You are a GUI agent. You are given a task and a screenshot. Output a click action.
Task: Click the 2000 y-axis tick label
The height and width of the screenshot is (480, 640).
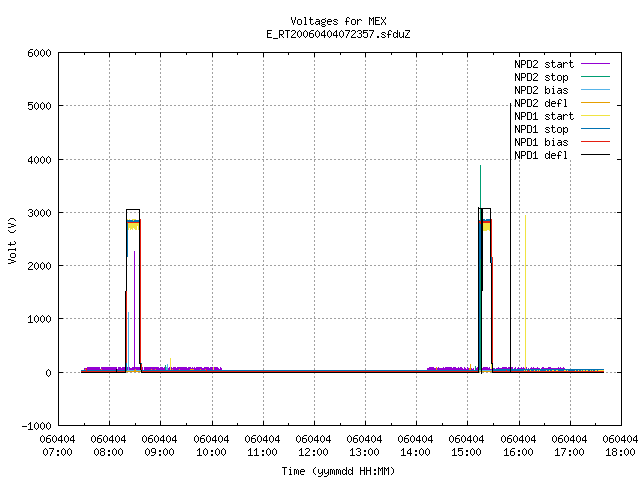point(39,266)
